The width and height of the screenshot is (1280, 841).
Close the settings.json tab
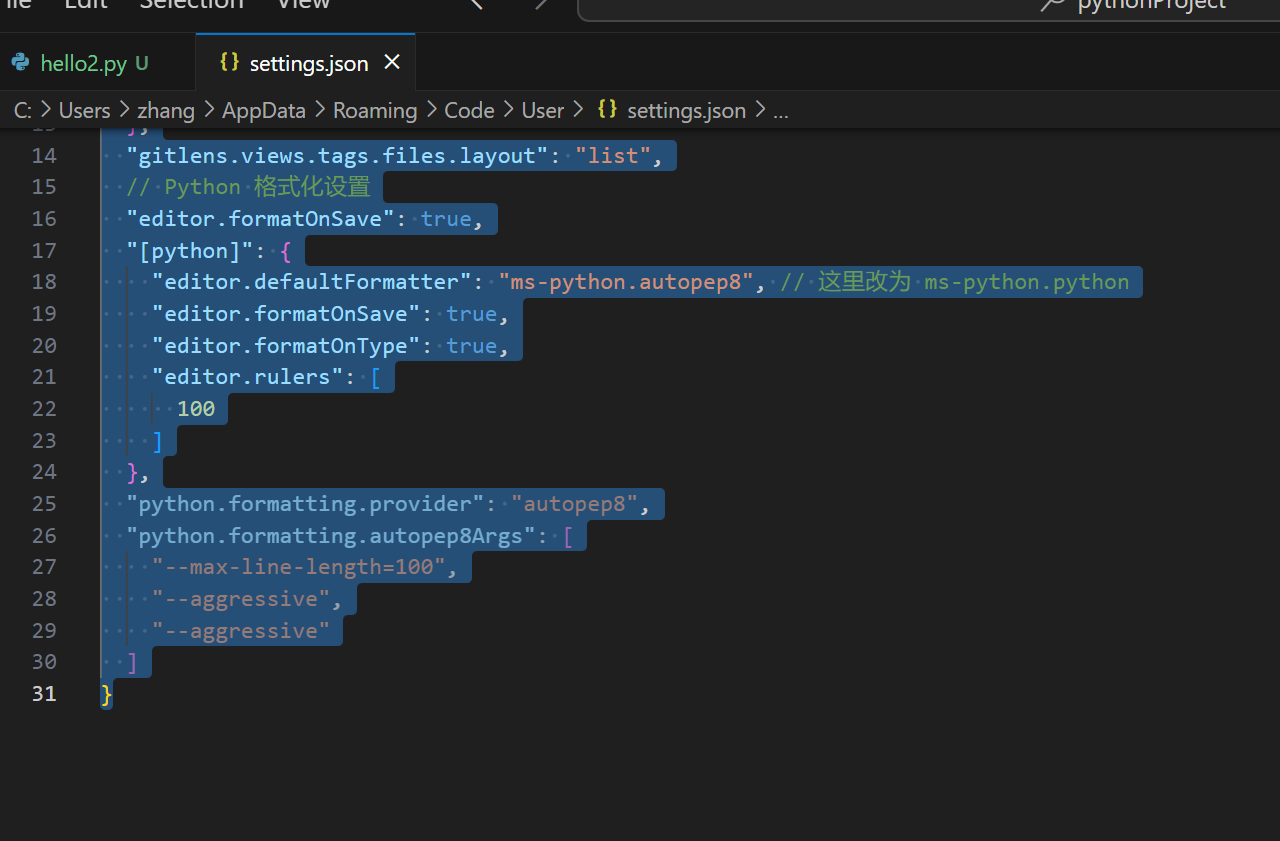point(391,62)
